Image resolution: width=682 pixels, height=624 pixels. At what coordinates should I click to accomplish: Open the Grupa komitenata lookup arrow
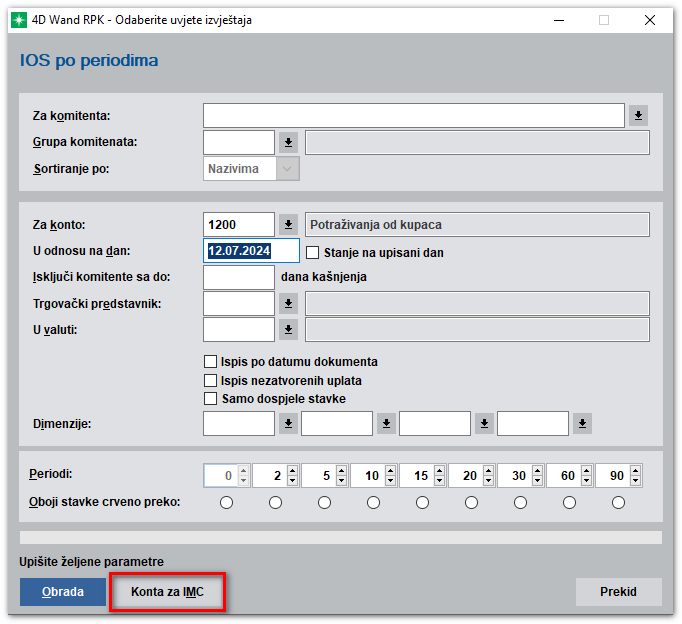click(x=288, y=142)
